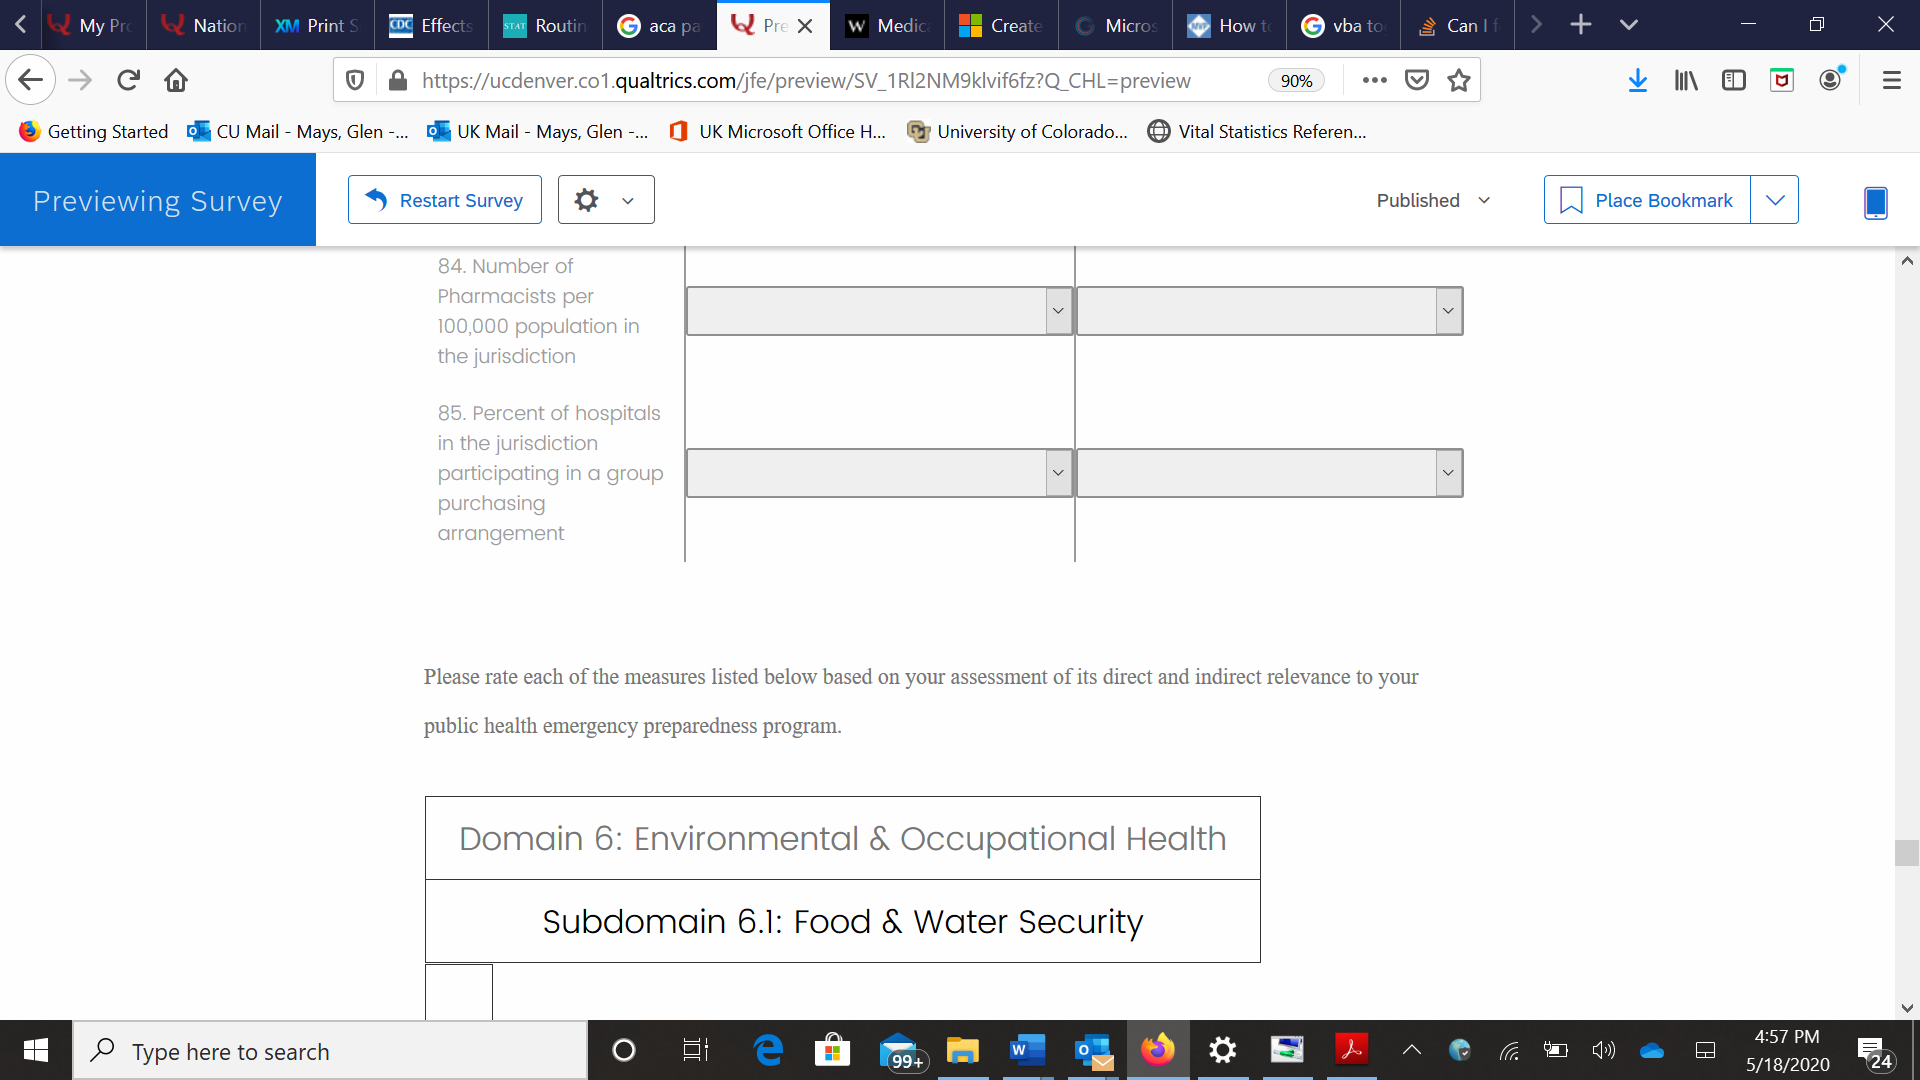This screenshot has width=1920, height=1080.
Task: Switch to the Effects CDC tab
Action: 431,26
